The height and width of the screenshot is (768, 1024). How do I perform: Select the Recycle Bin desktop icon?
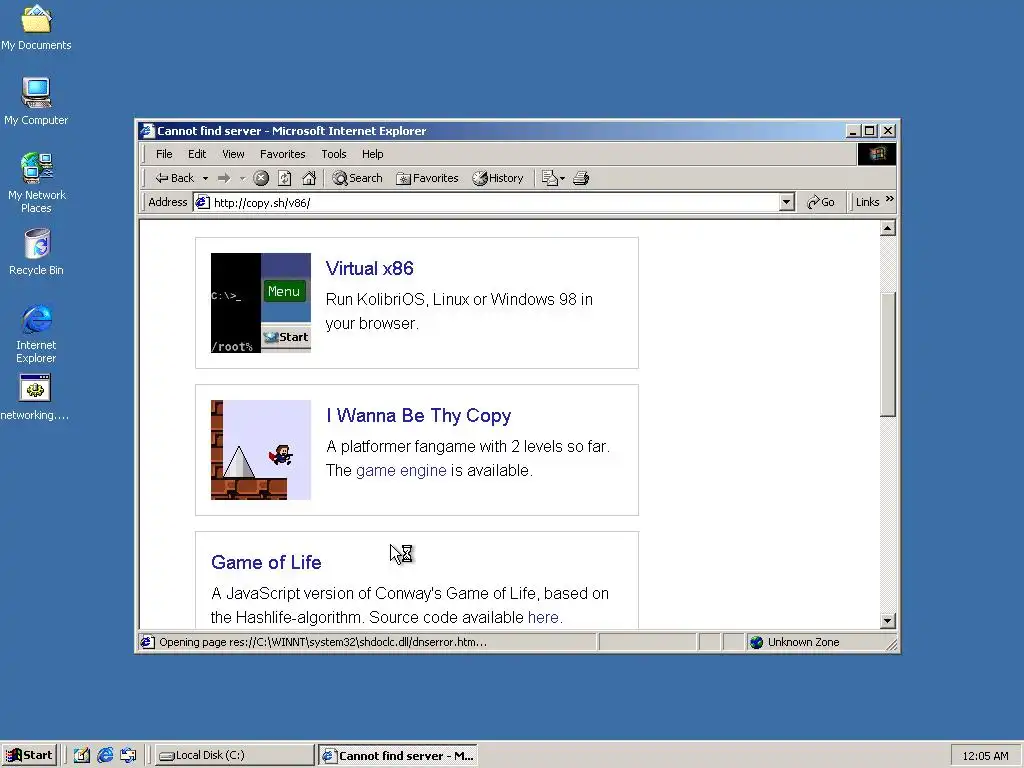pyautogui.click(x=37, y=252)
